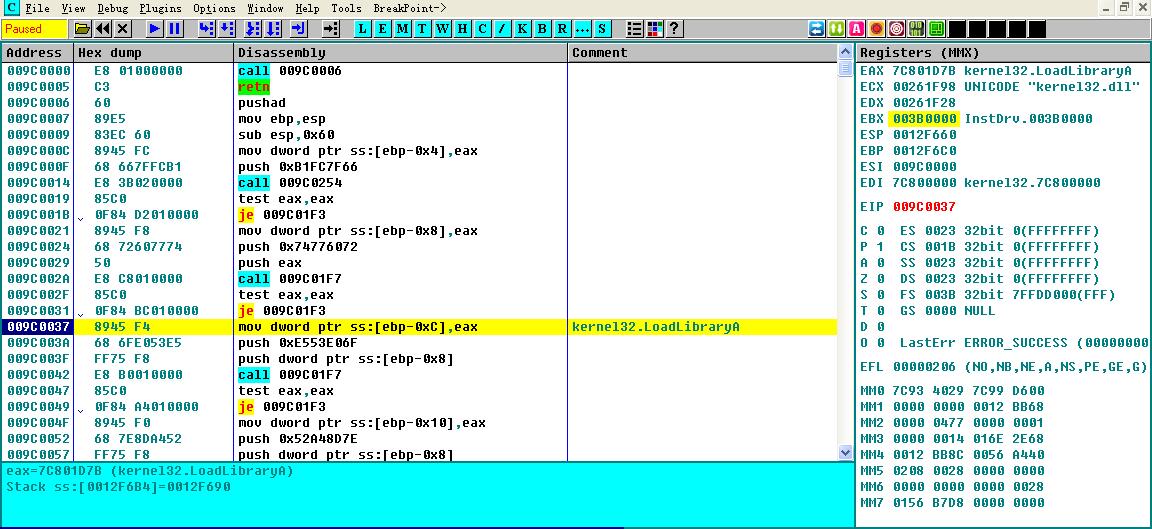The image size is (1152, 529).
Task: Show Run trace via ellipsis button
Action: (581, 29)
